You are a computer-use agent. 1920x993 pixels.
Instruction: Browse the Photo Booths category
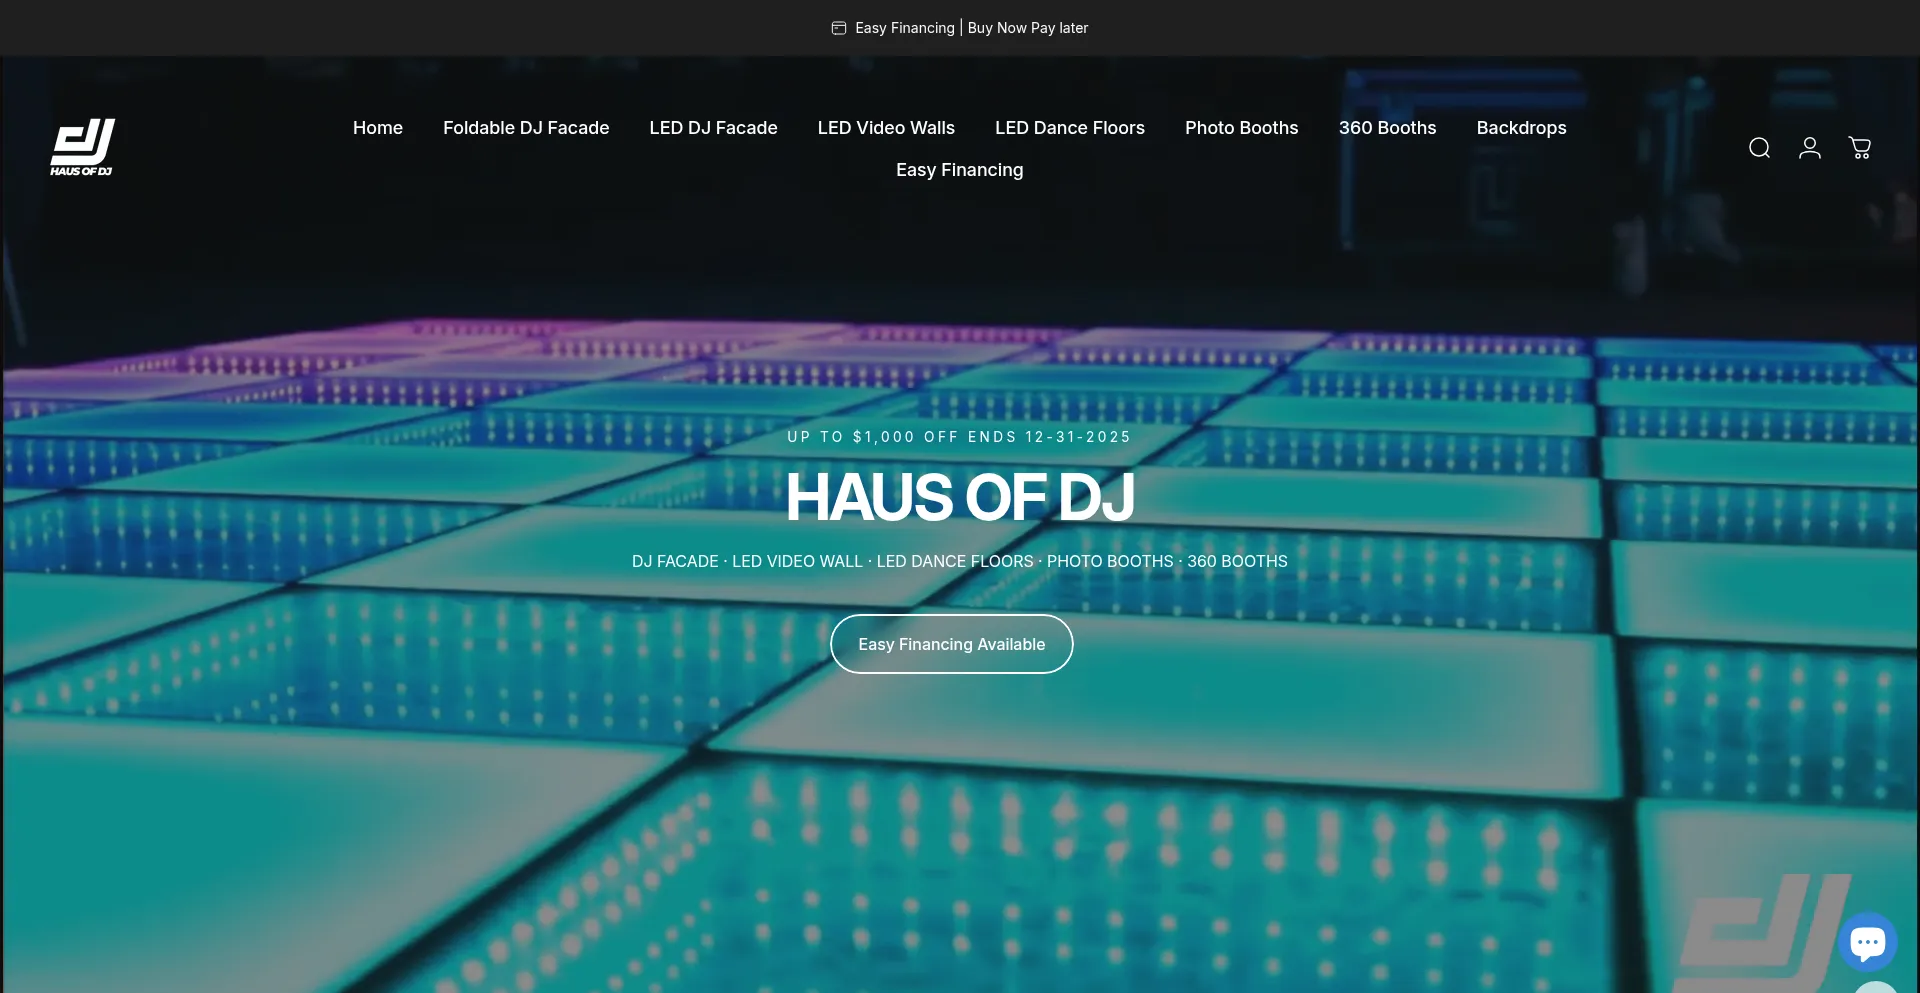pyautogui.click(x=1241, y=128)
